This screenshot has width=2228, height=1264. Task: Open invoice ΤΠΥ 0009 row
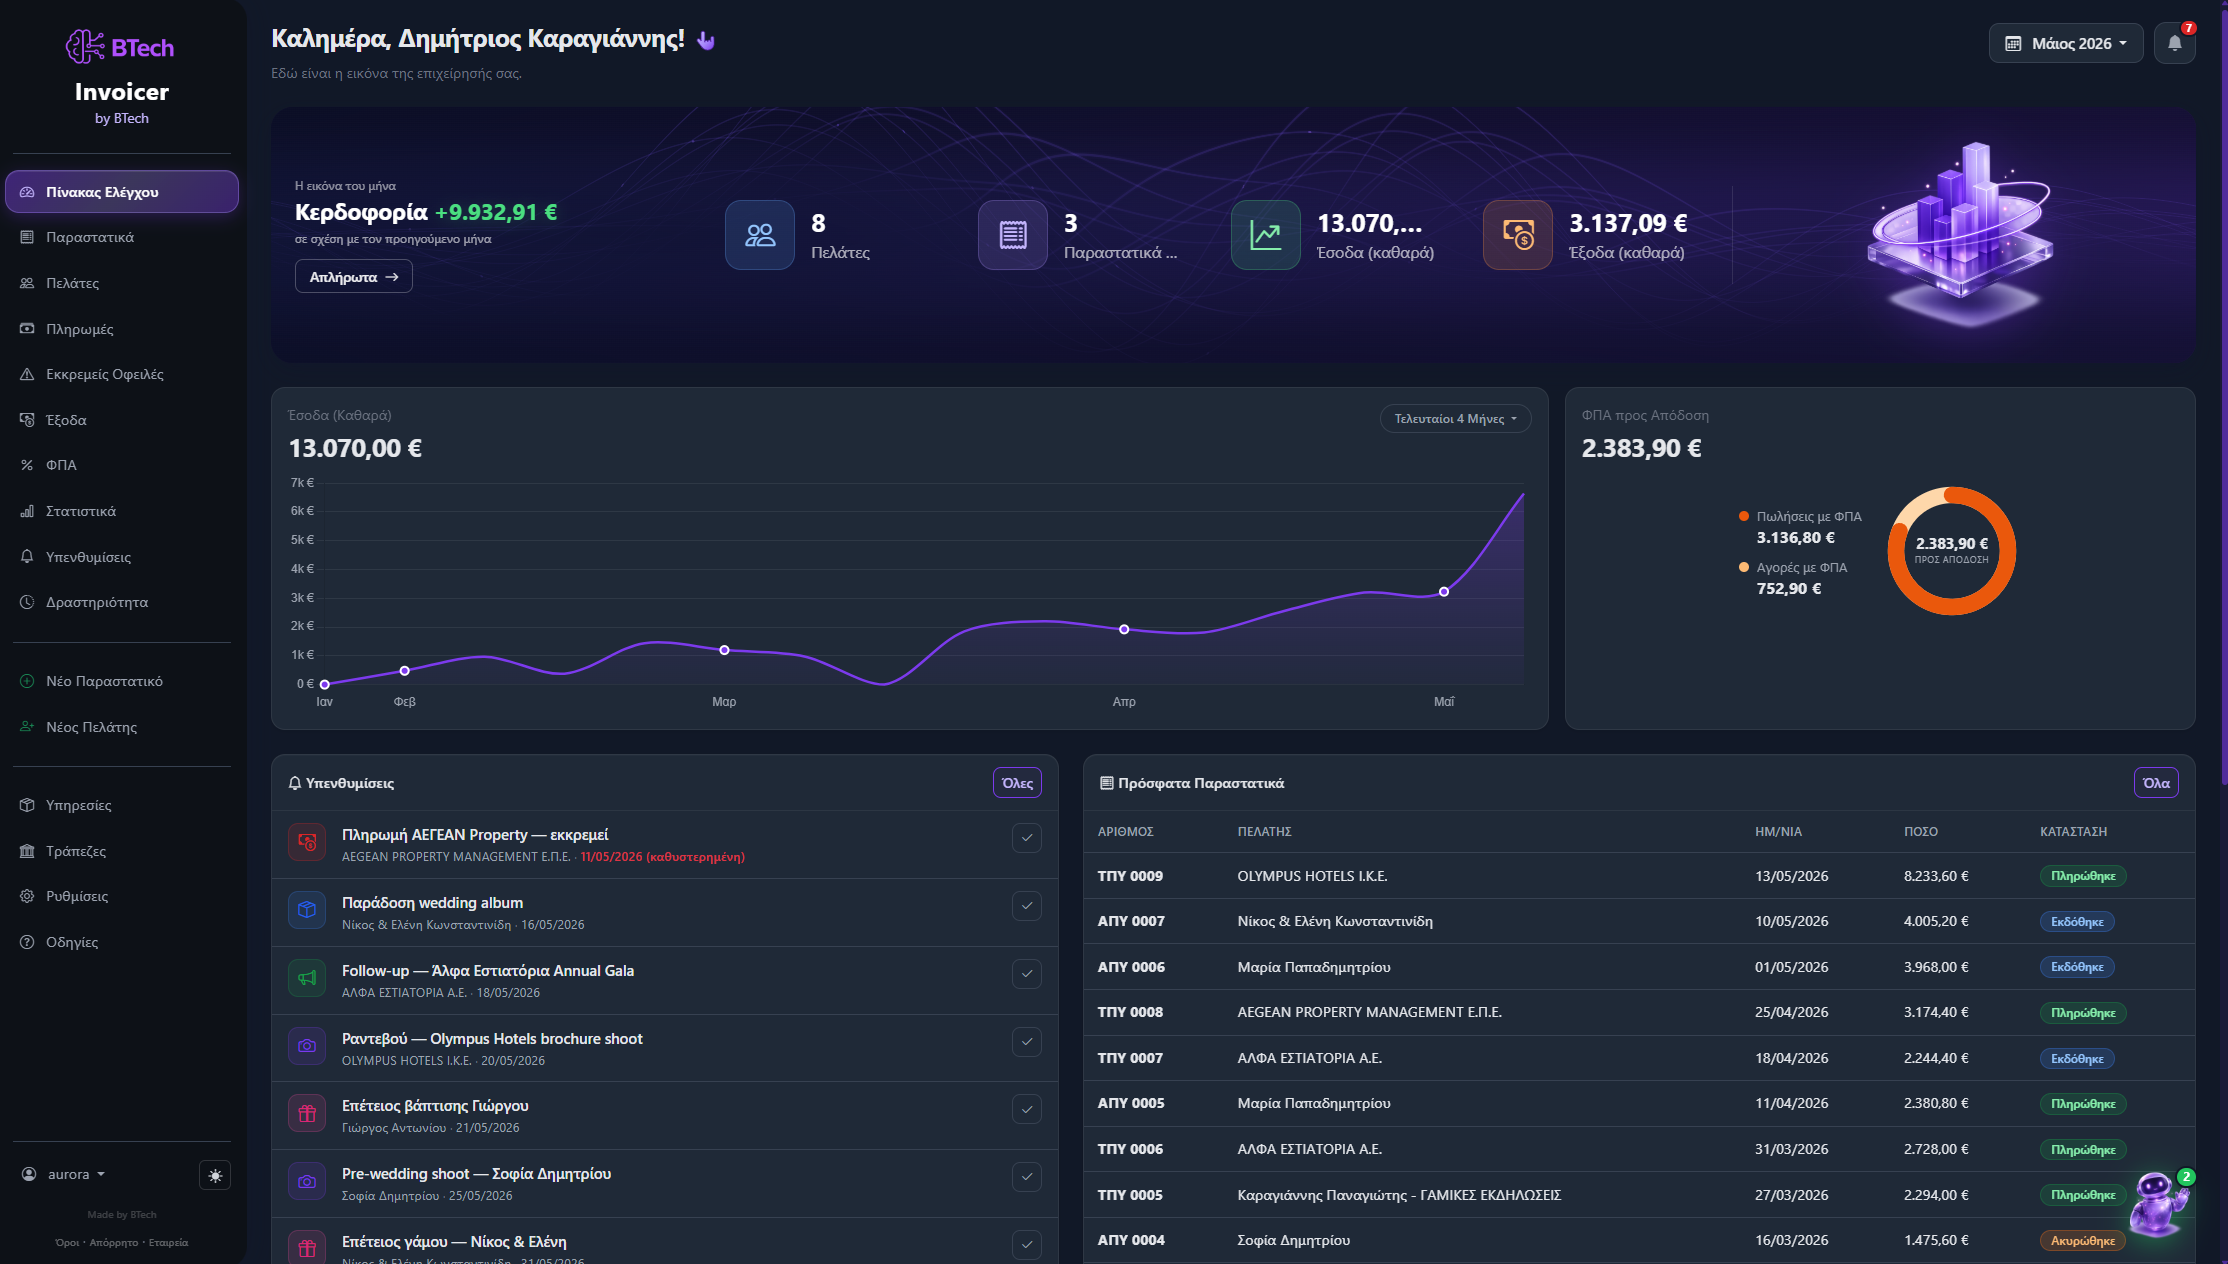pyautogui.click(x=1639, y=876)
